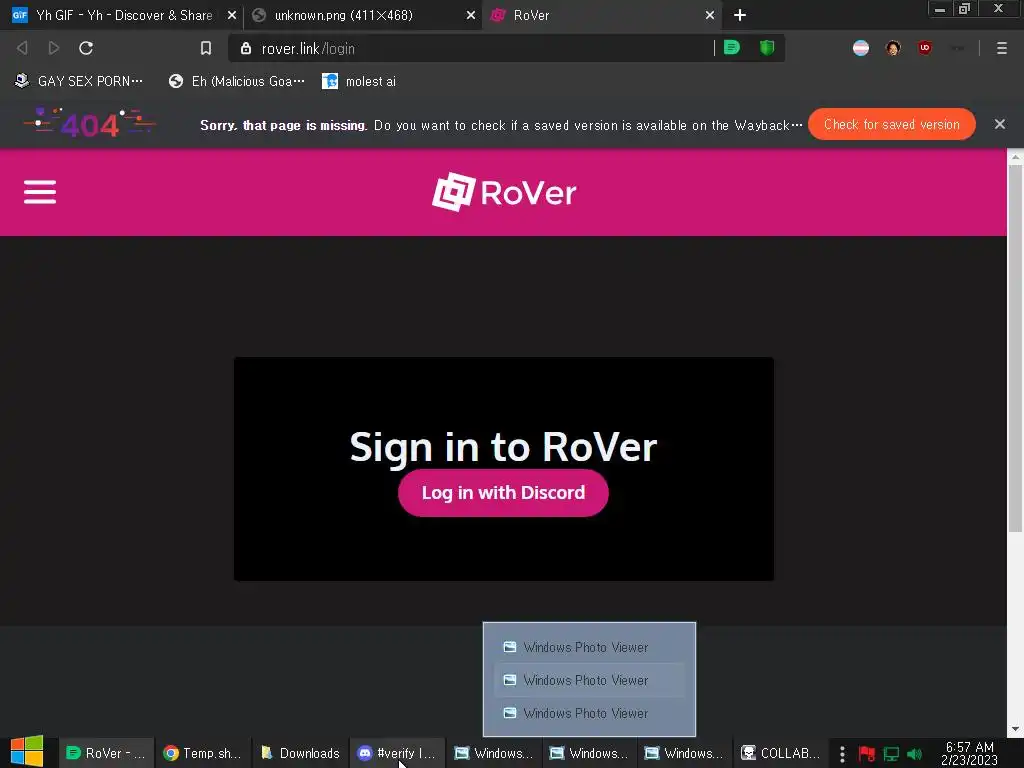Open Windows Start menu
1024x768 pixels.
27,752
